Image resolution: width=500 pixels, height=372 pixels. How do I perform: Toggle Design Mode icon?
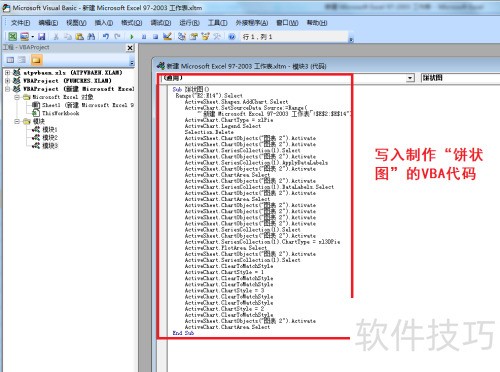pyautogui.click(x=167, y=36)
